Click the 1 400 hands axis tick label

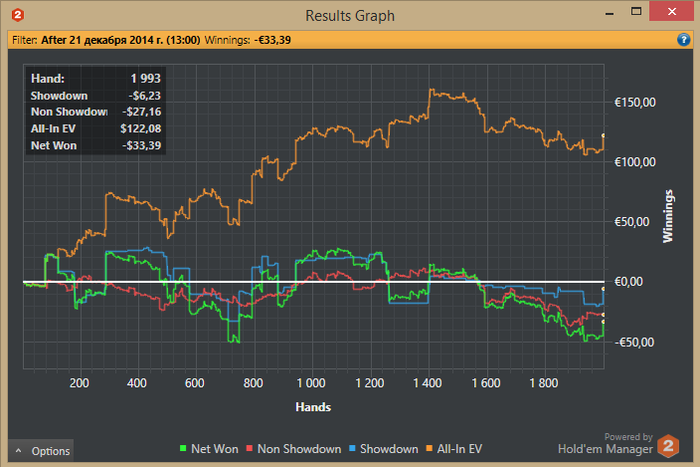click(x=427, y=383)
